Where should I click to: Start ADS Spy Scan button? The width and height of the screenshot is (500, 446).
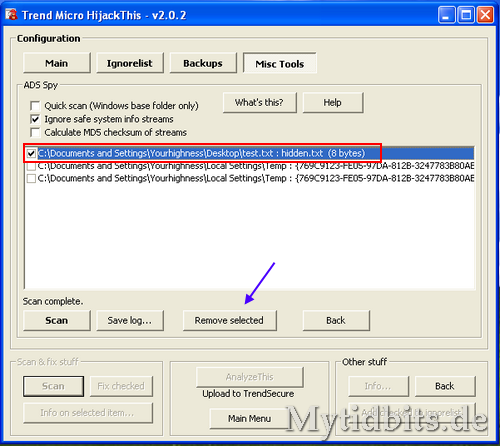(57, 320)
